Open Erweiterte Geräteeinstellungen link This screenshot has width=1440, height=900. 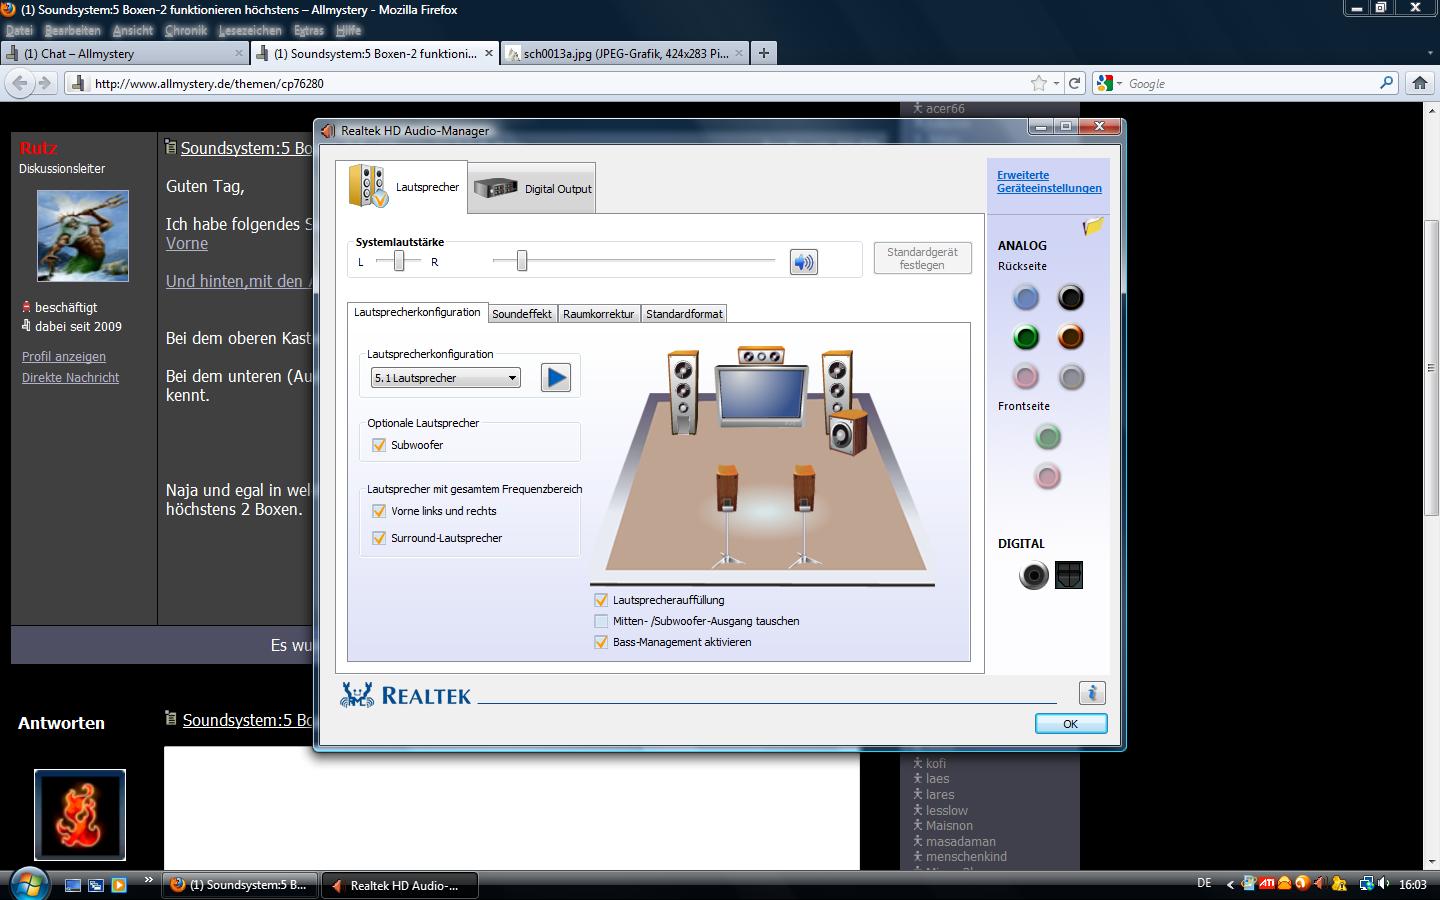pyautogui.click(x=1049, y=181)
